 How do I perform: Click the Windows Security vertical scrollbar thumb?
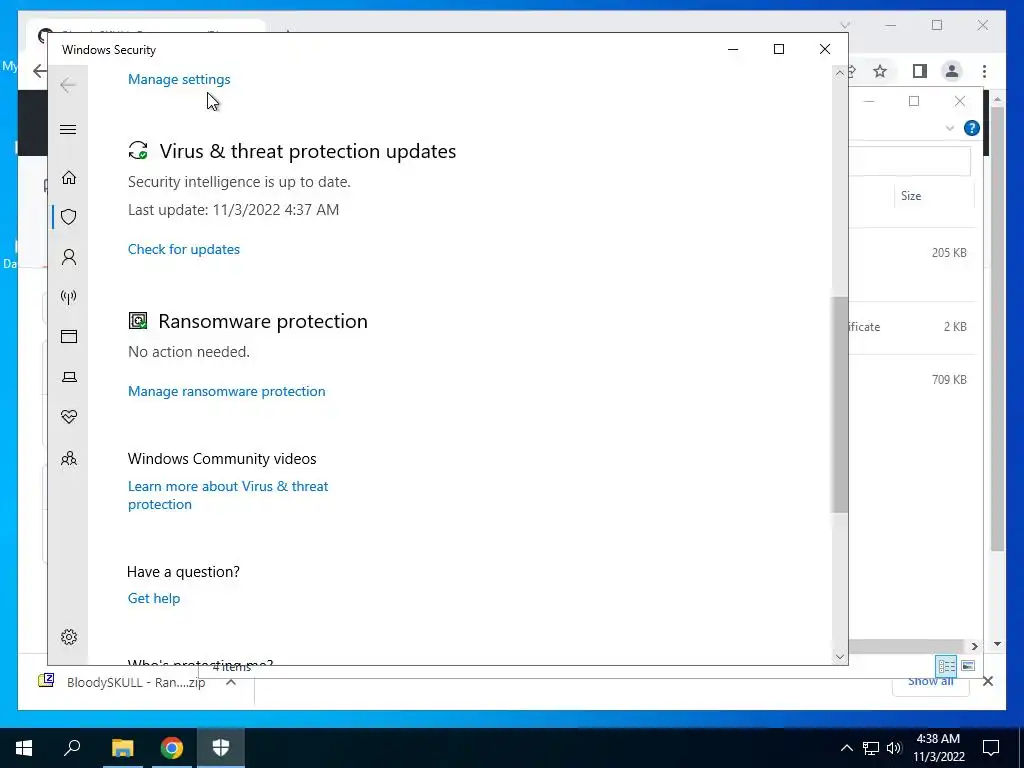pos(839,404)
